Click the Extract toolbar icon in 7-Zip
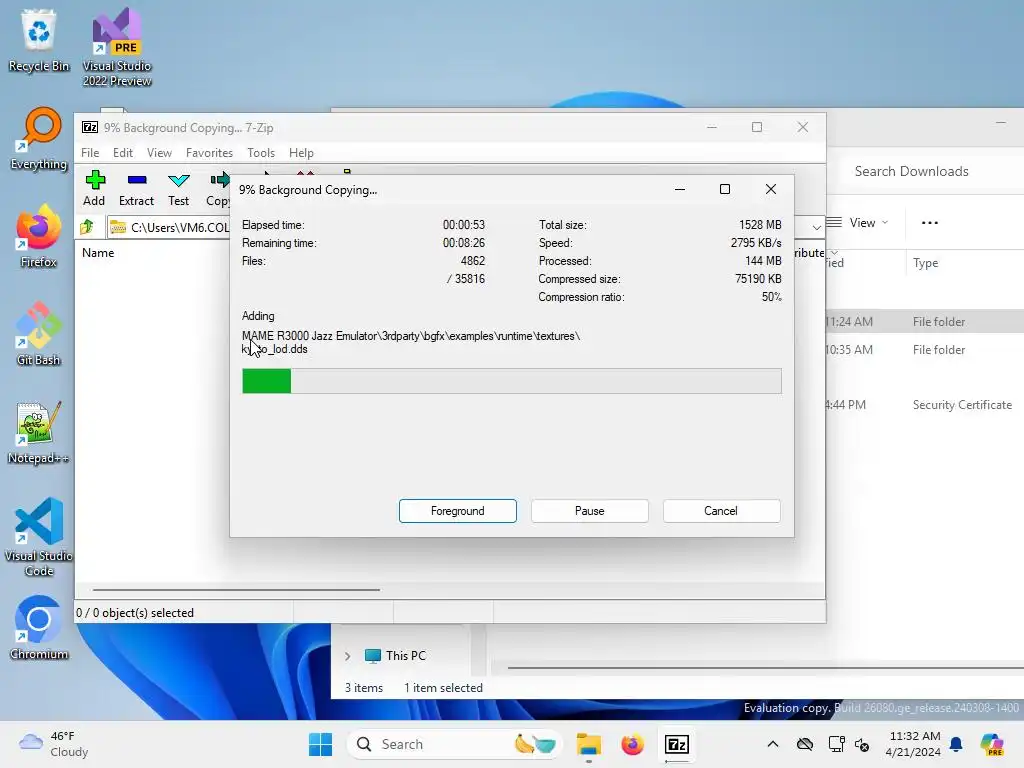 pos(136,189)
